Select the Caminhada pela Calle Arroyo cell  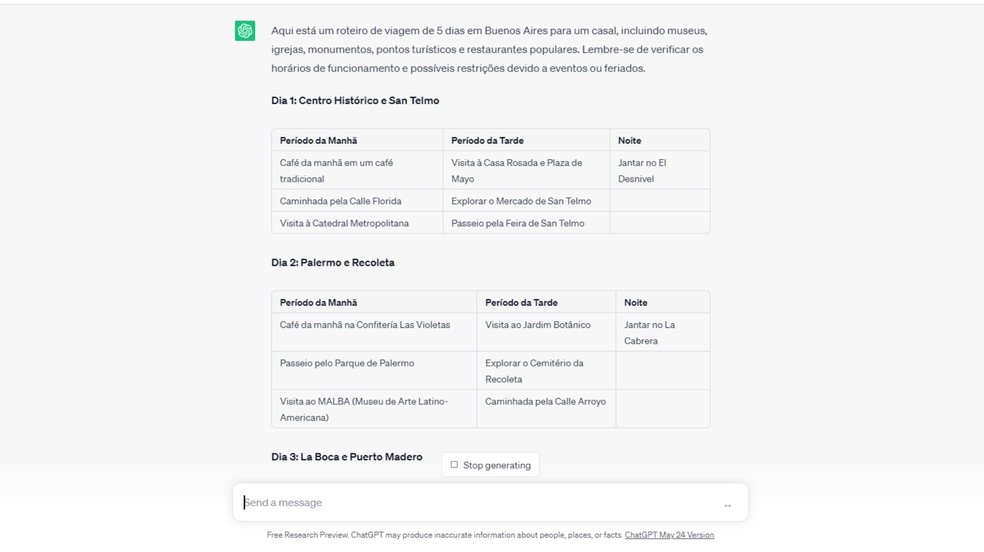click(545, 402)
